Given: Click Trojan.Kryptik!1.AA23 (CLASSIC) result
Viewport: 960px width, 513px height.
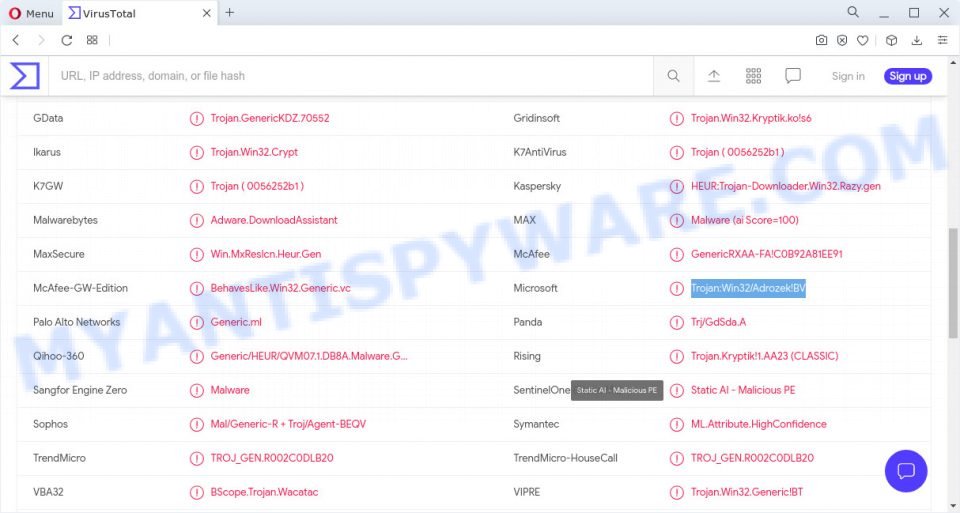Looking at the screenshot, I should (765, 356).
